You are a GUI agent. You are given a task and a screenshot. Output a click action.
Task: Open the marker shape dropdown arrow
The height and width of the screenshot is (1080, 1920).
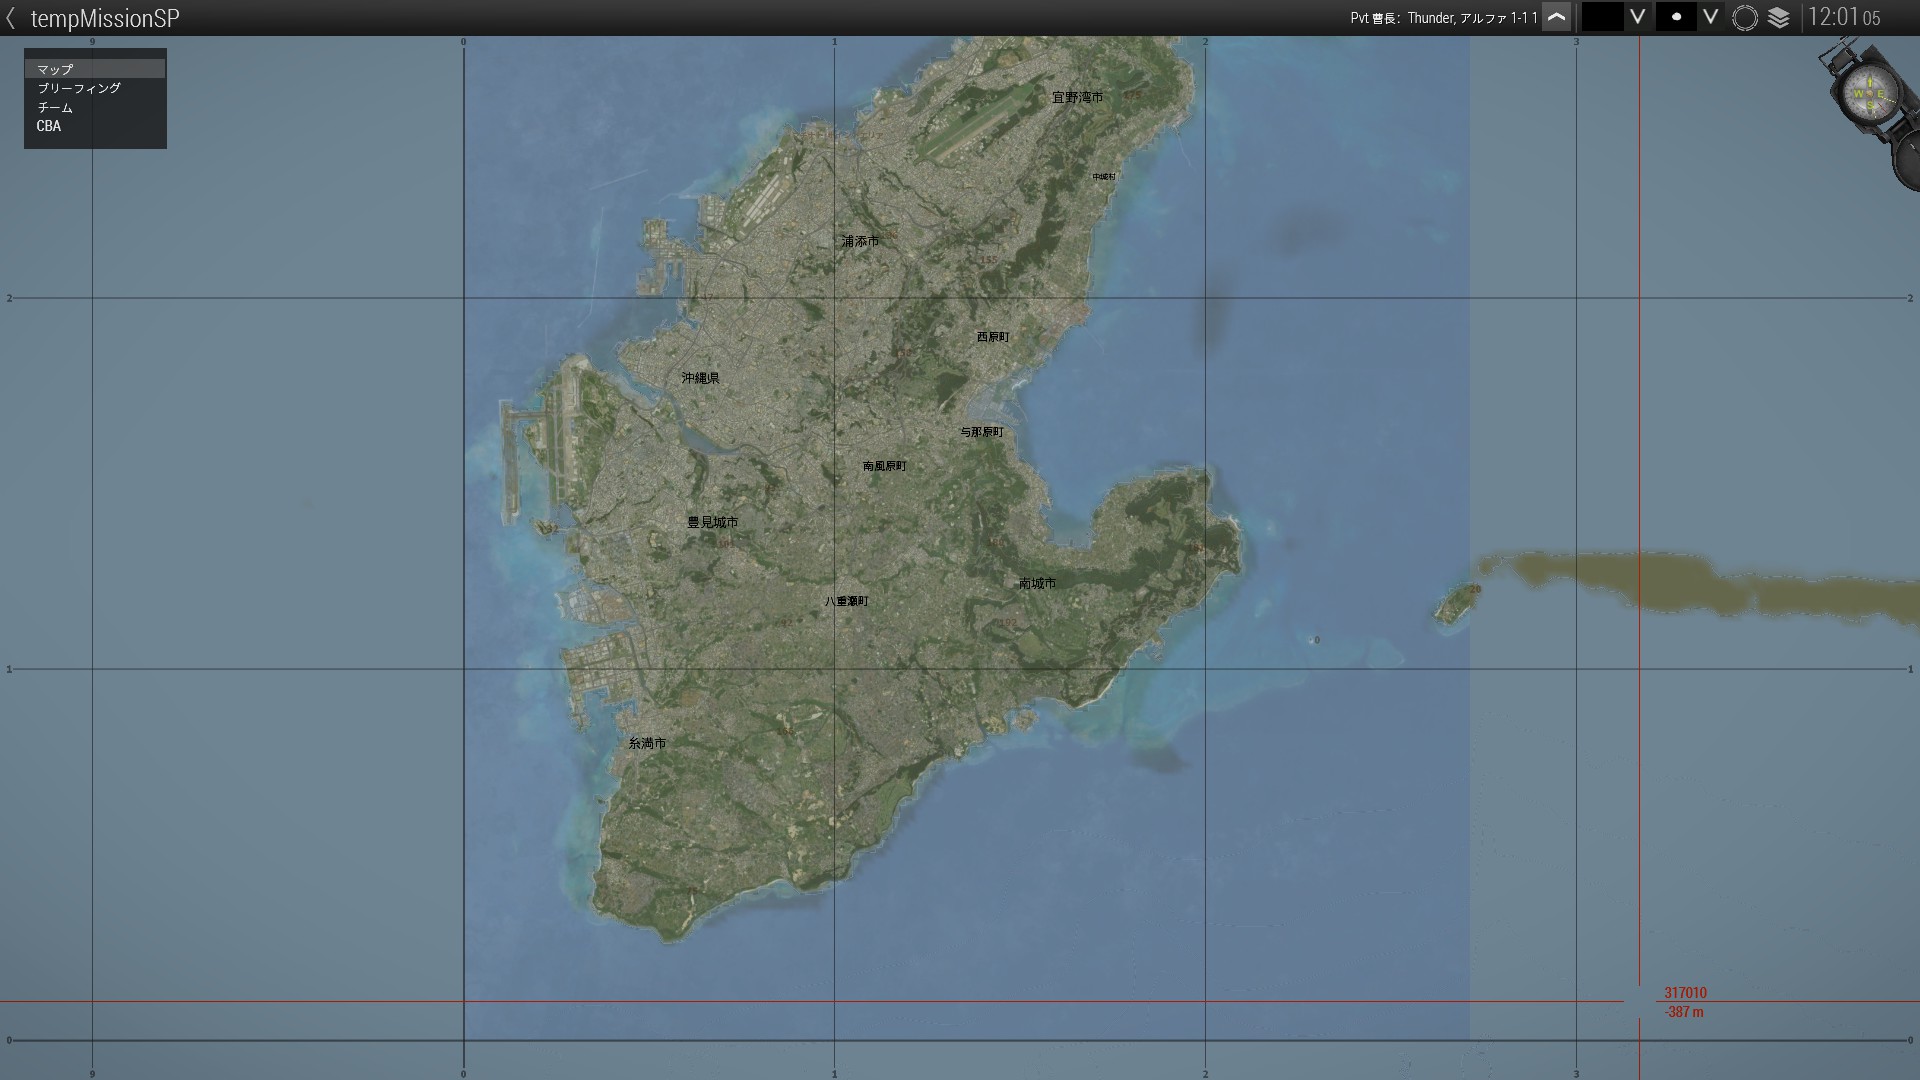(1711, 17)
